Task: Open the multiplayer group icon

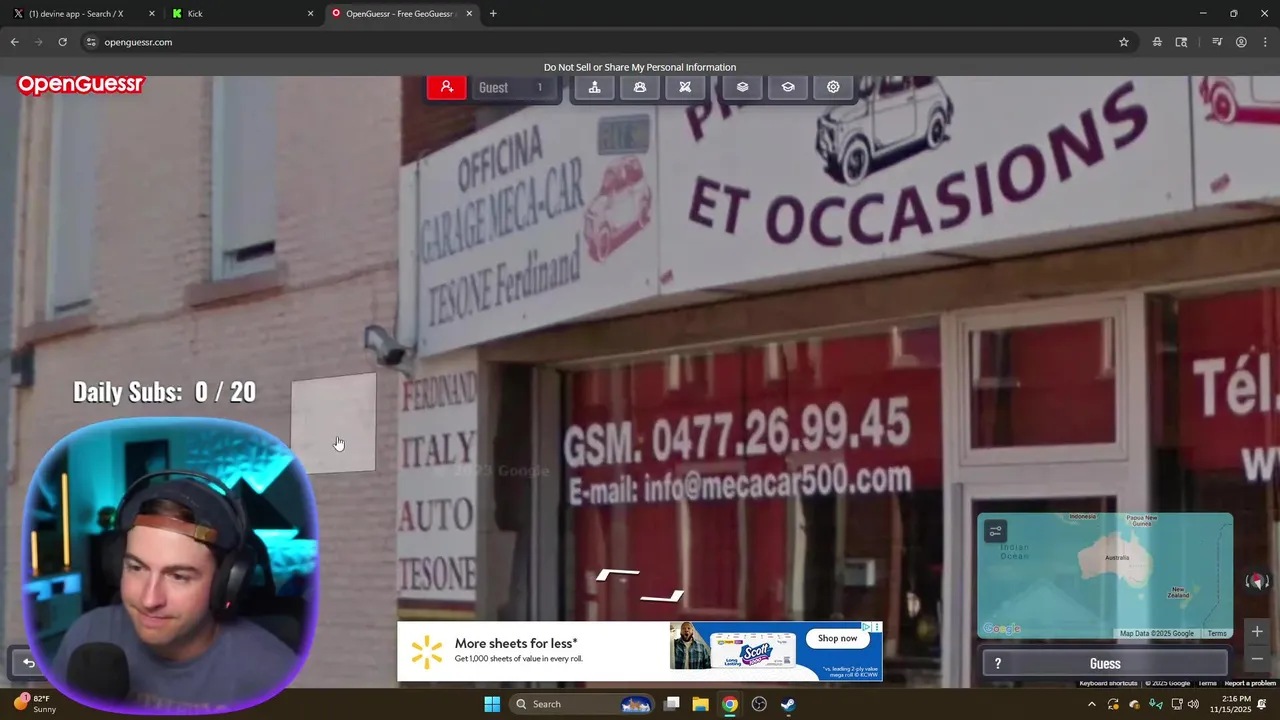Action: [640, 87]
